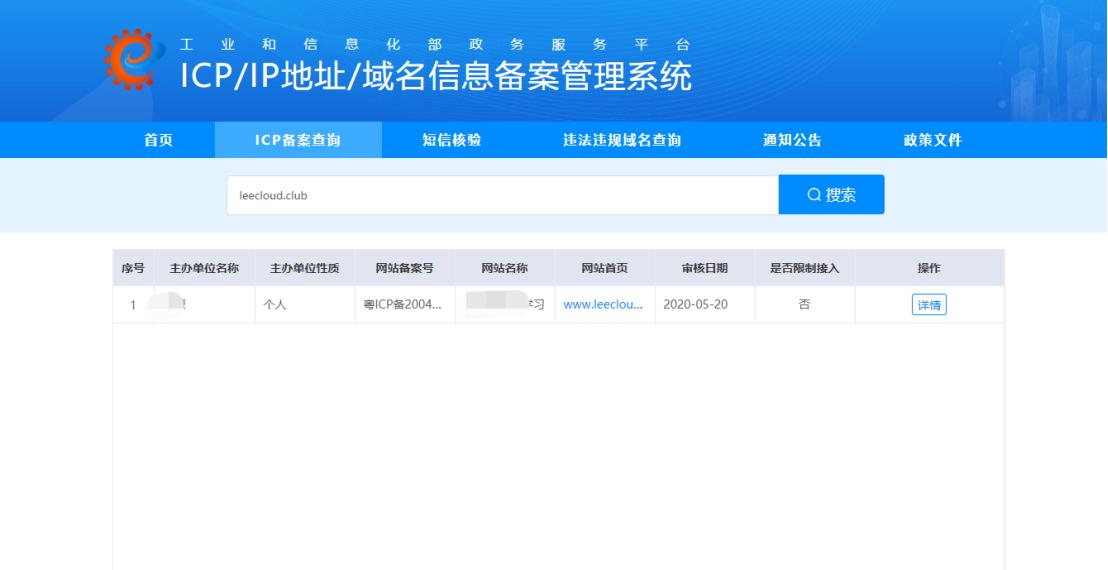Click the 粤ICP备2004... record number cell
Viewport: 1108px width, 570px height.
click(x=405, y=305)
